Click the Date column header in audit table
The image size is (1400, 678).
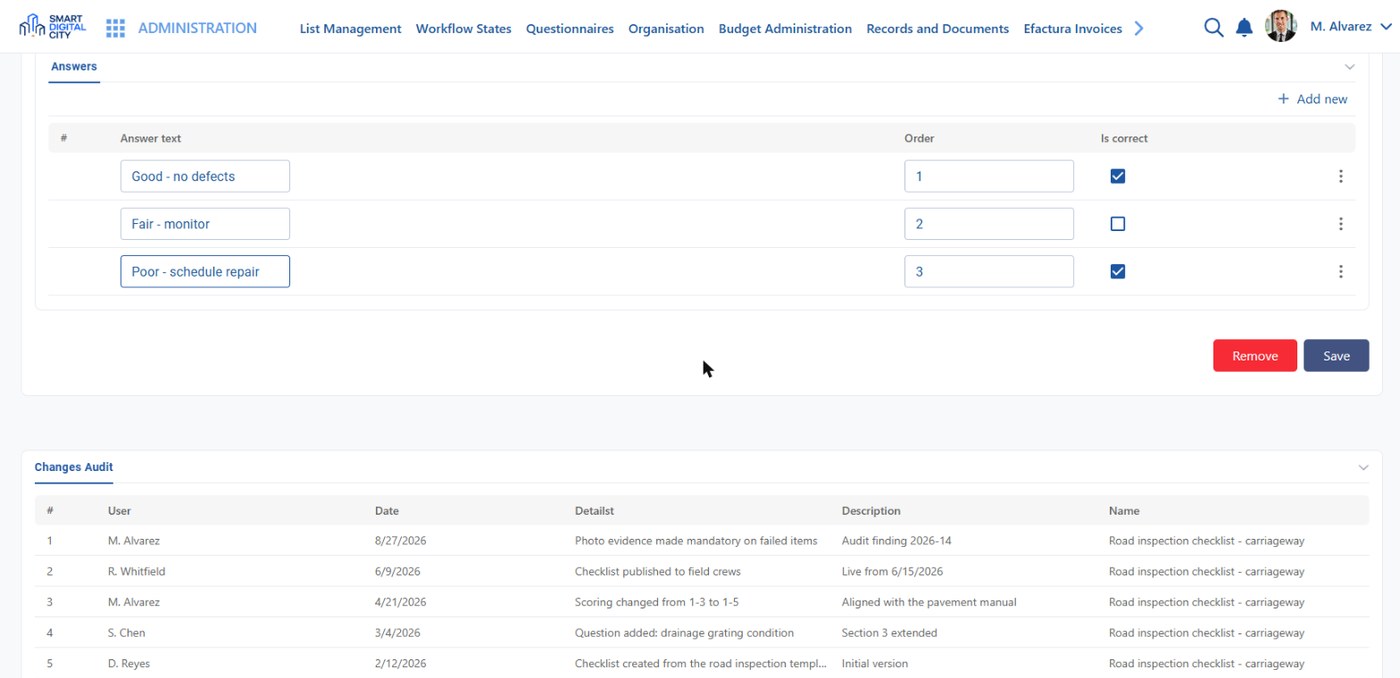[386, 511]
